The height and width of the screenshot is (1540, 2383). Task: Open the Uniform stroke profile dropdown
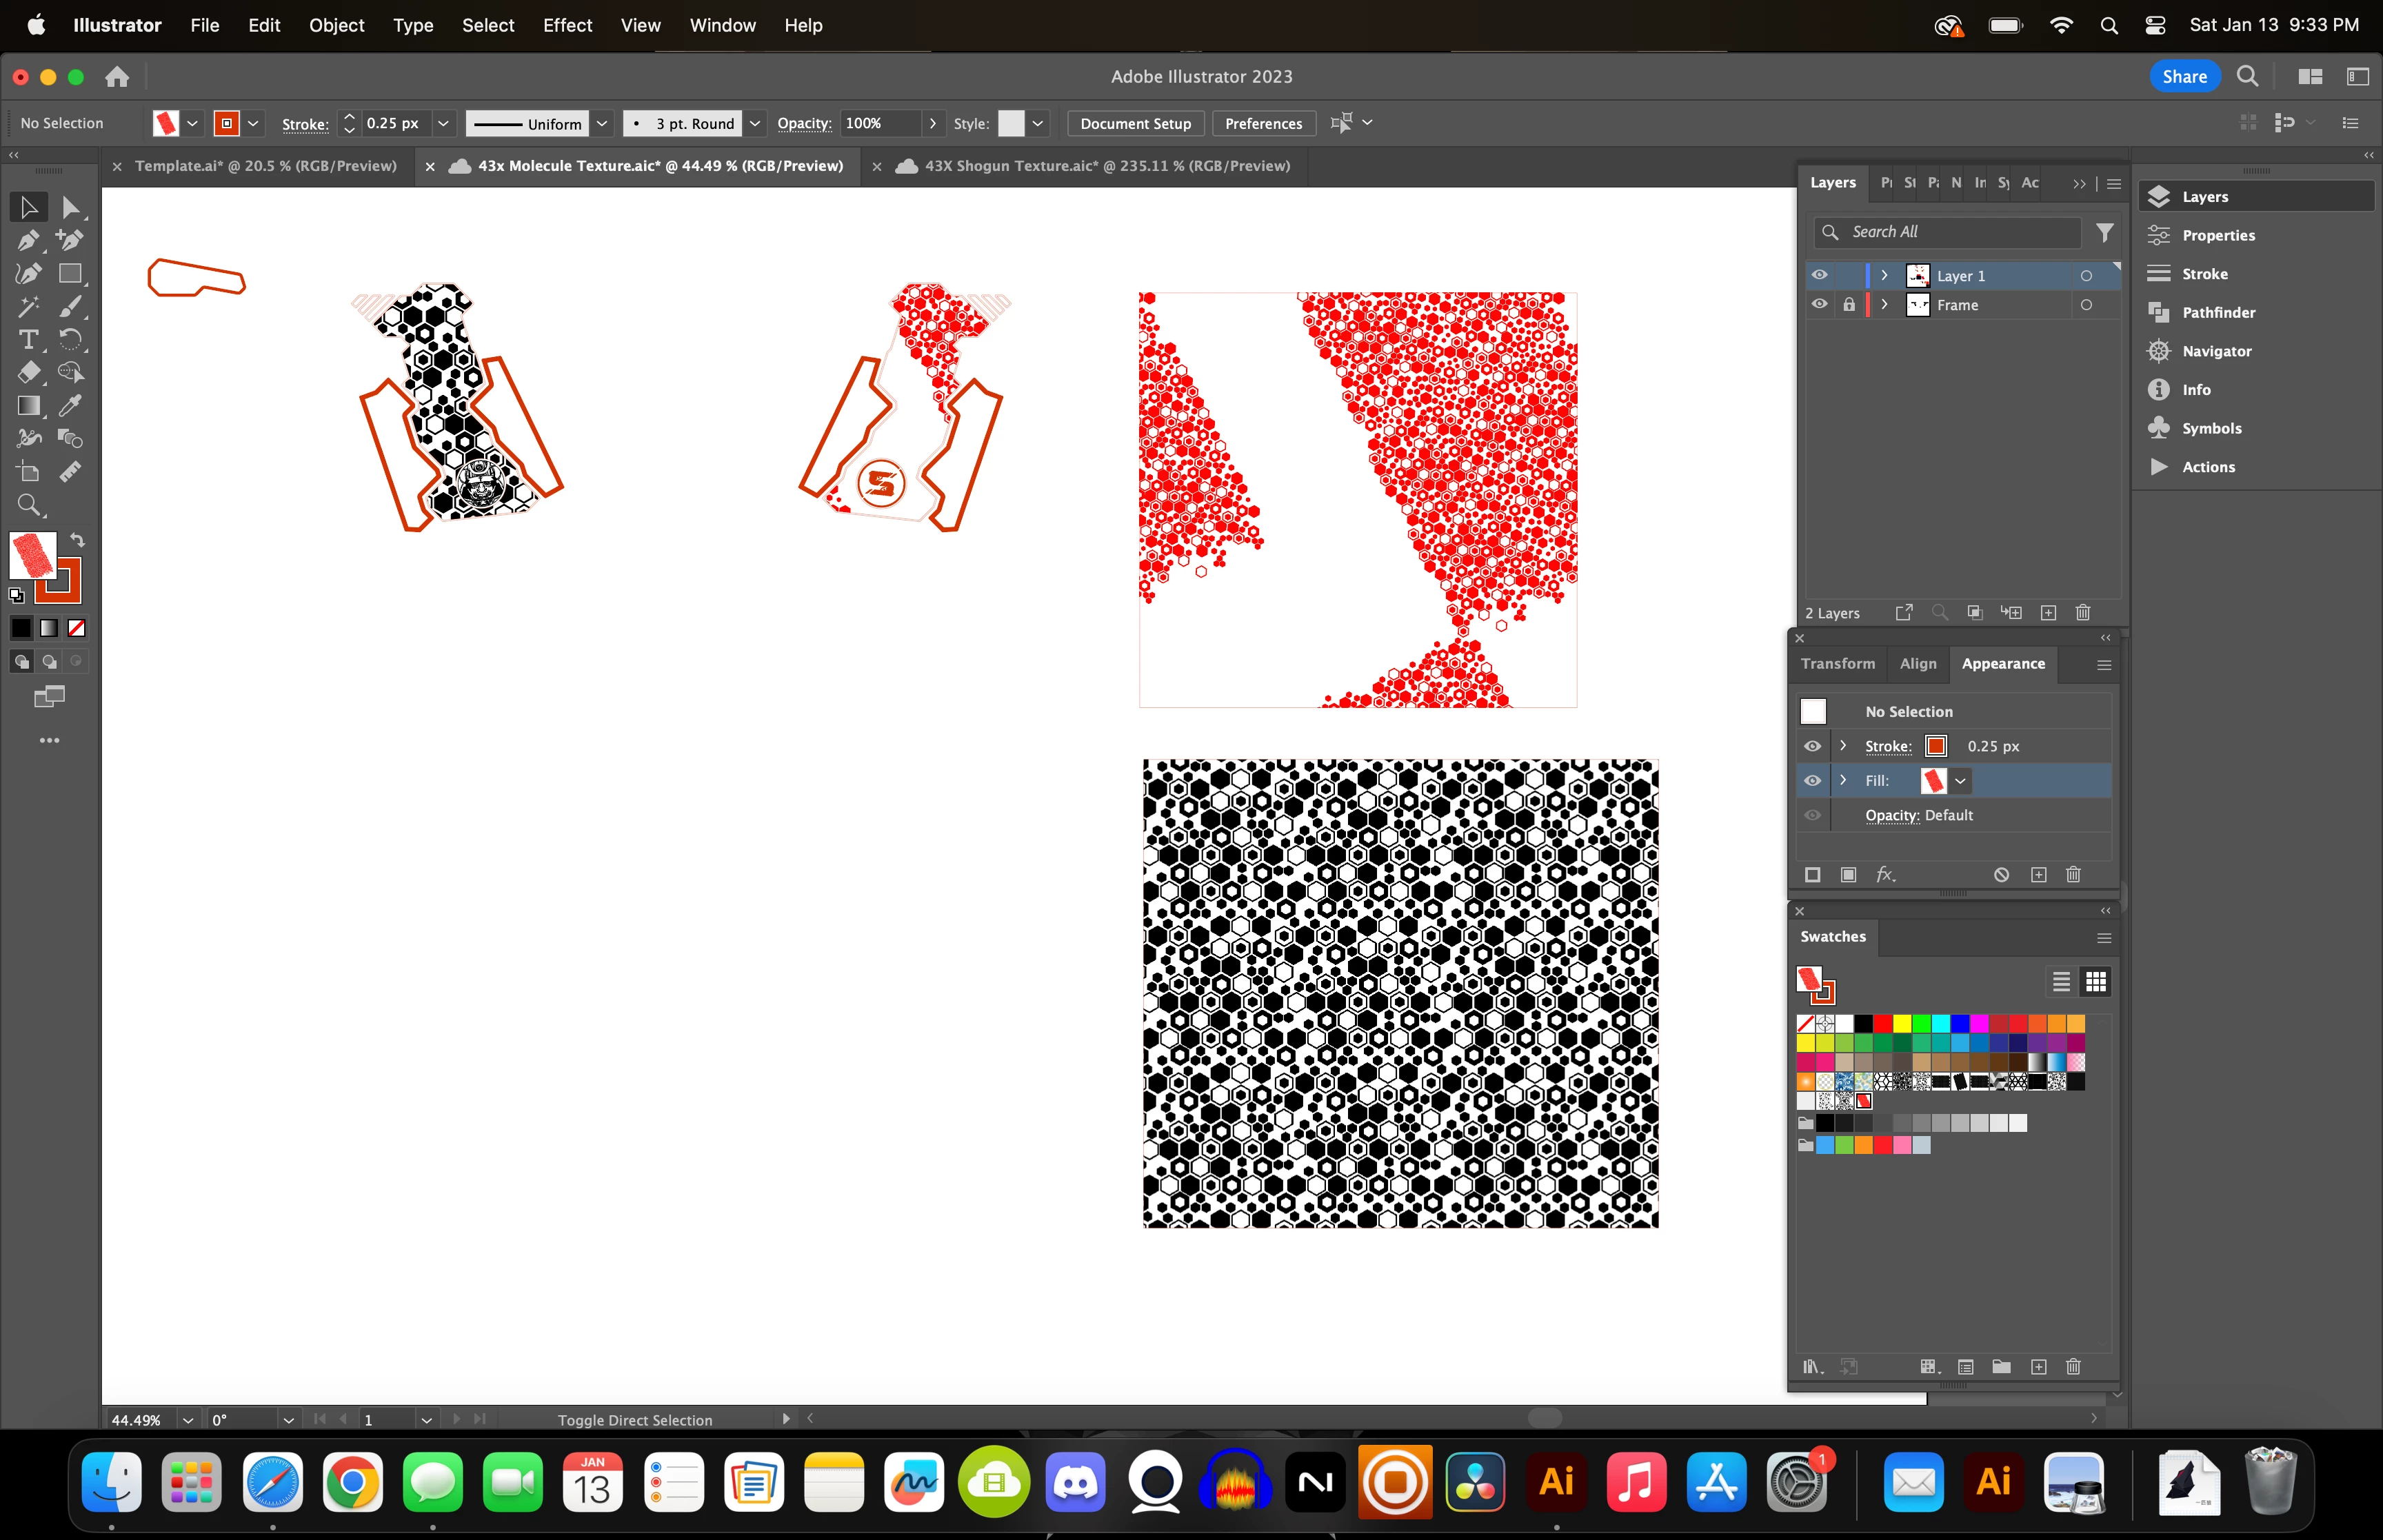click(x=602, y=123)
